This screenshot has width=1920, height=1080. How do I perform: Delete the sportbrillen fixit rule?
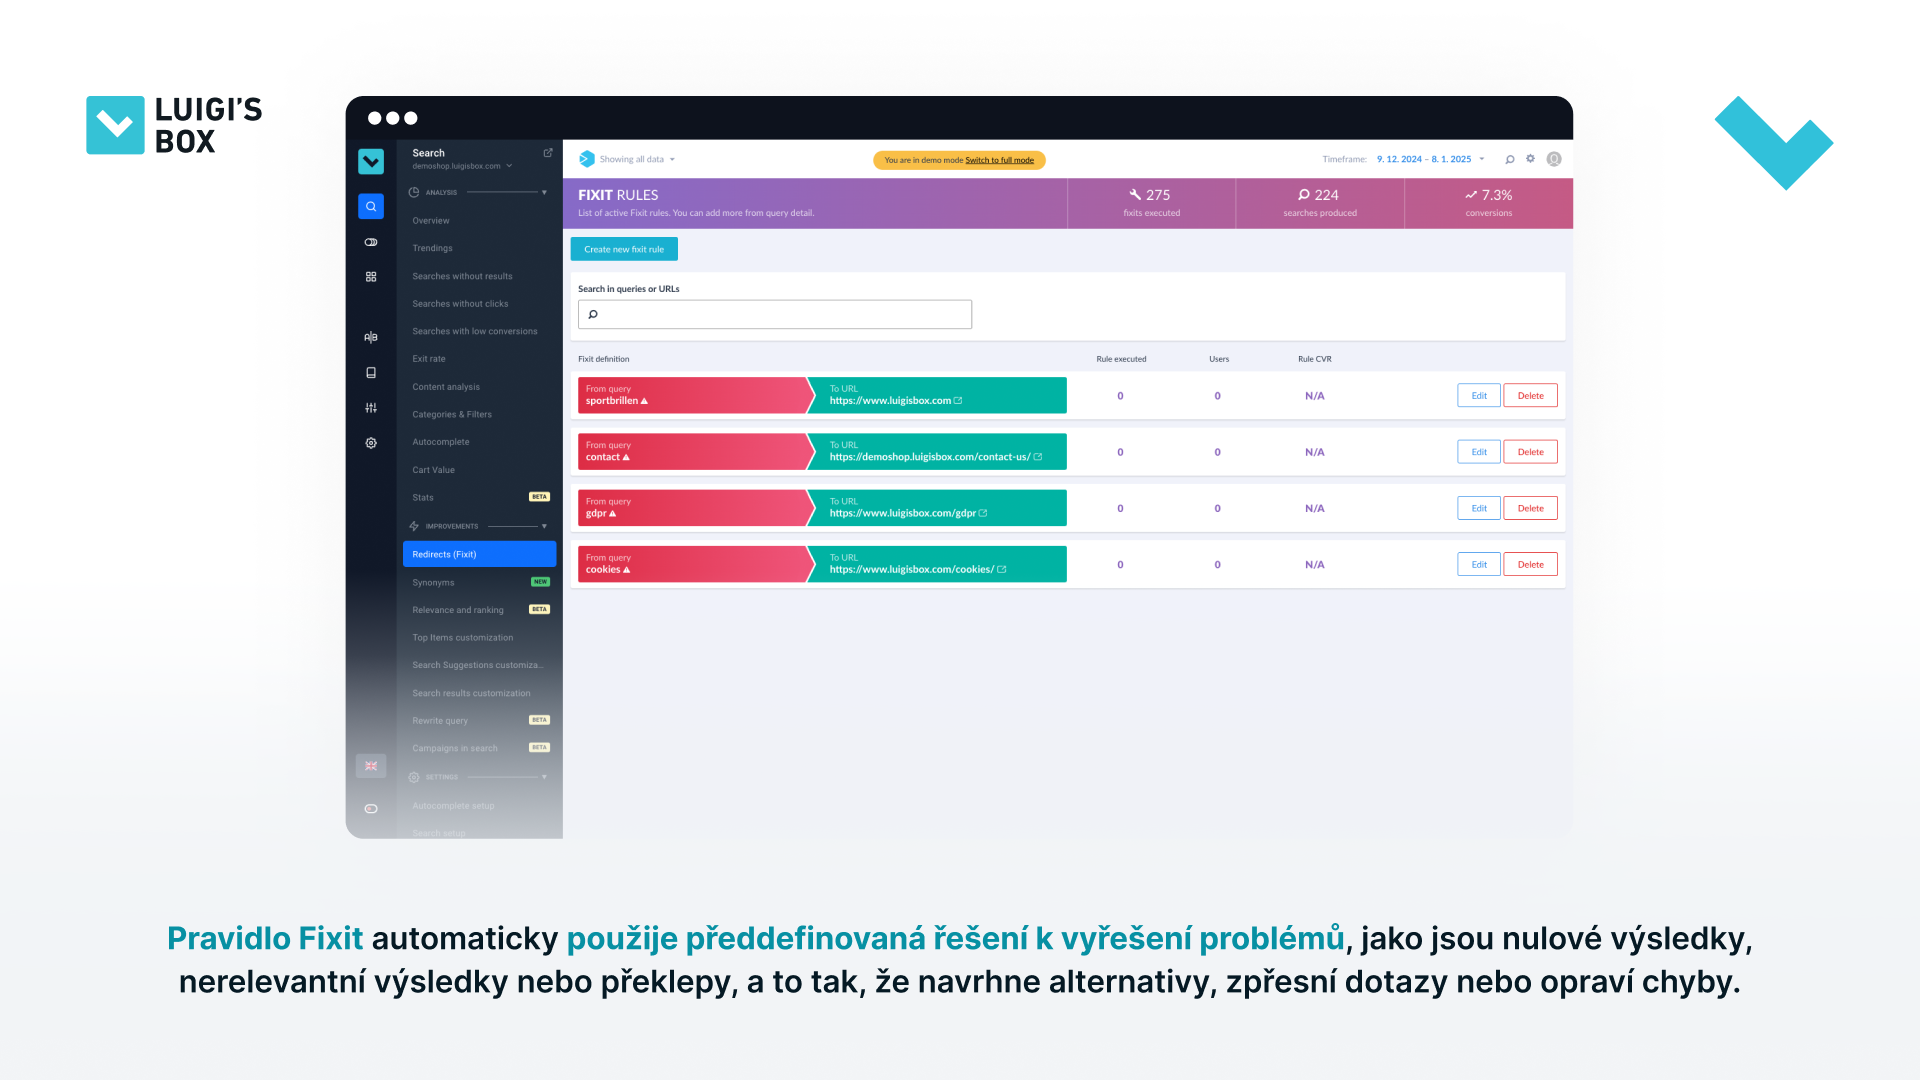click(1530, 396)
